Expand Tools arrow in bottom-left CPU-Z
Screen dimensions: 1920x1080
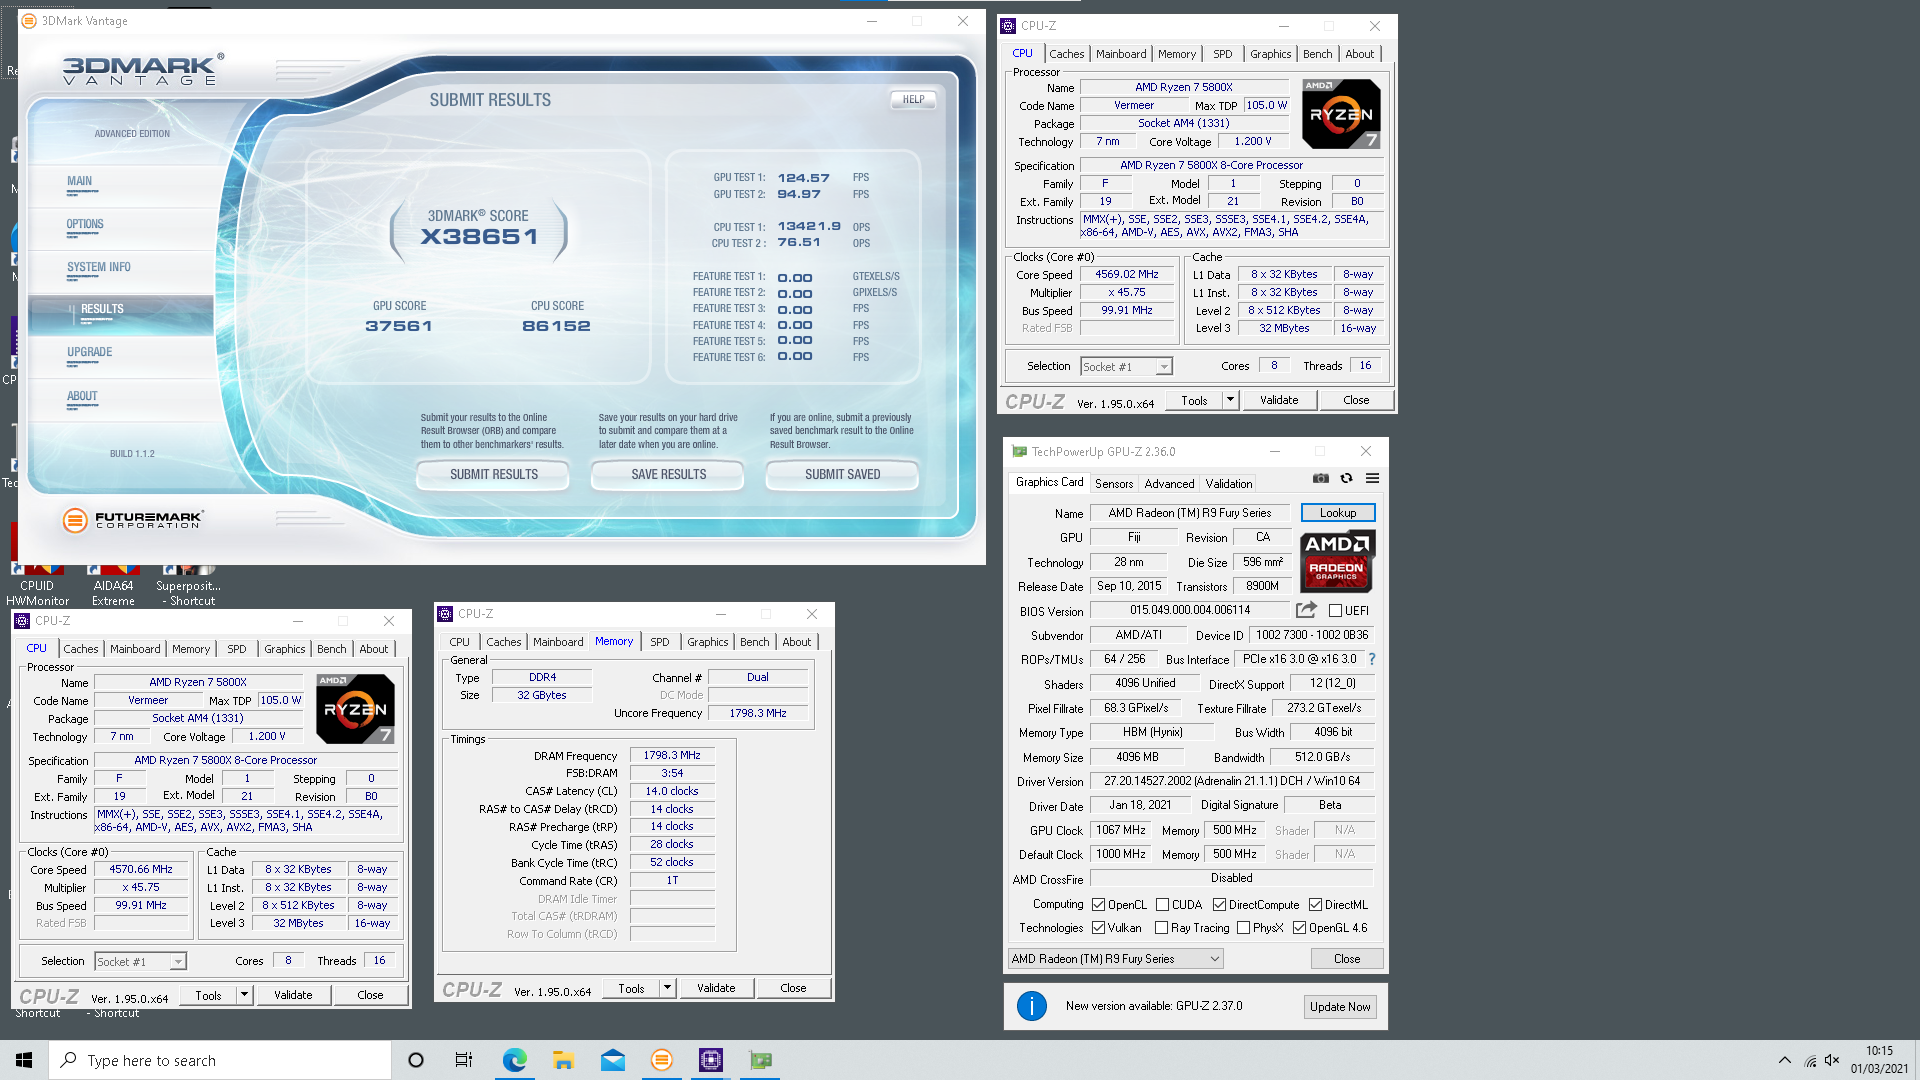(244, 995)
